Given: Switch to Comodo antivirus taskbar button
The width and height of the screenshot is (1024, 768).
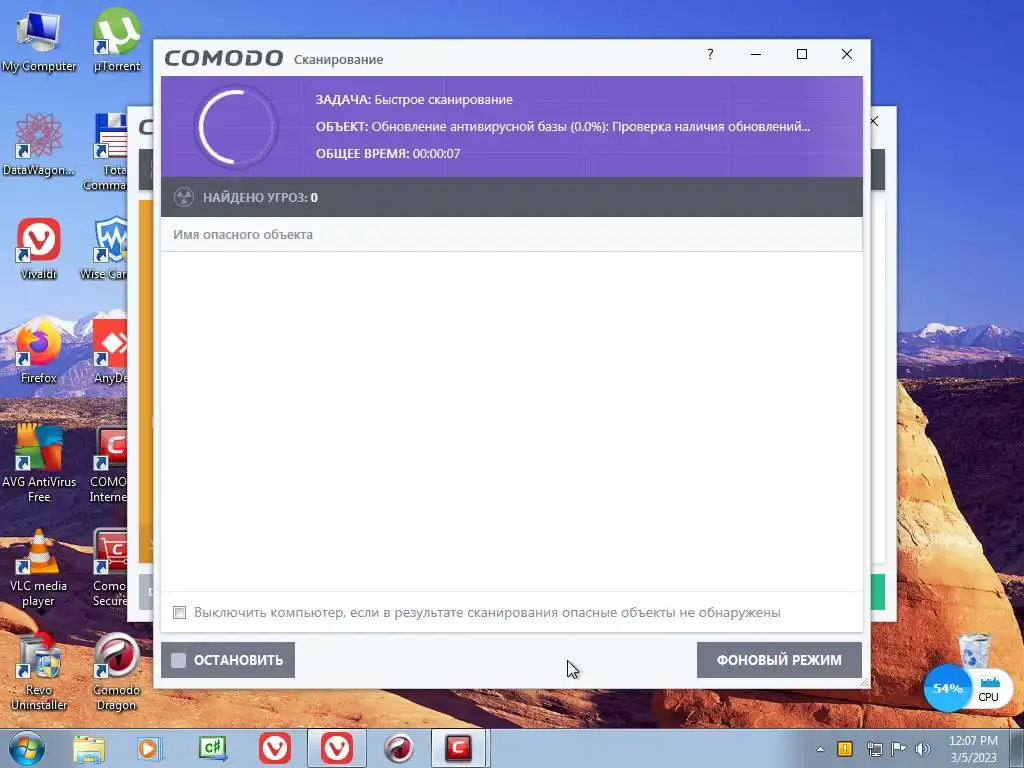Looking at the screenshot, I should pyautogui.click(x=459, y=748).
